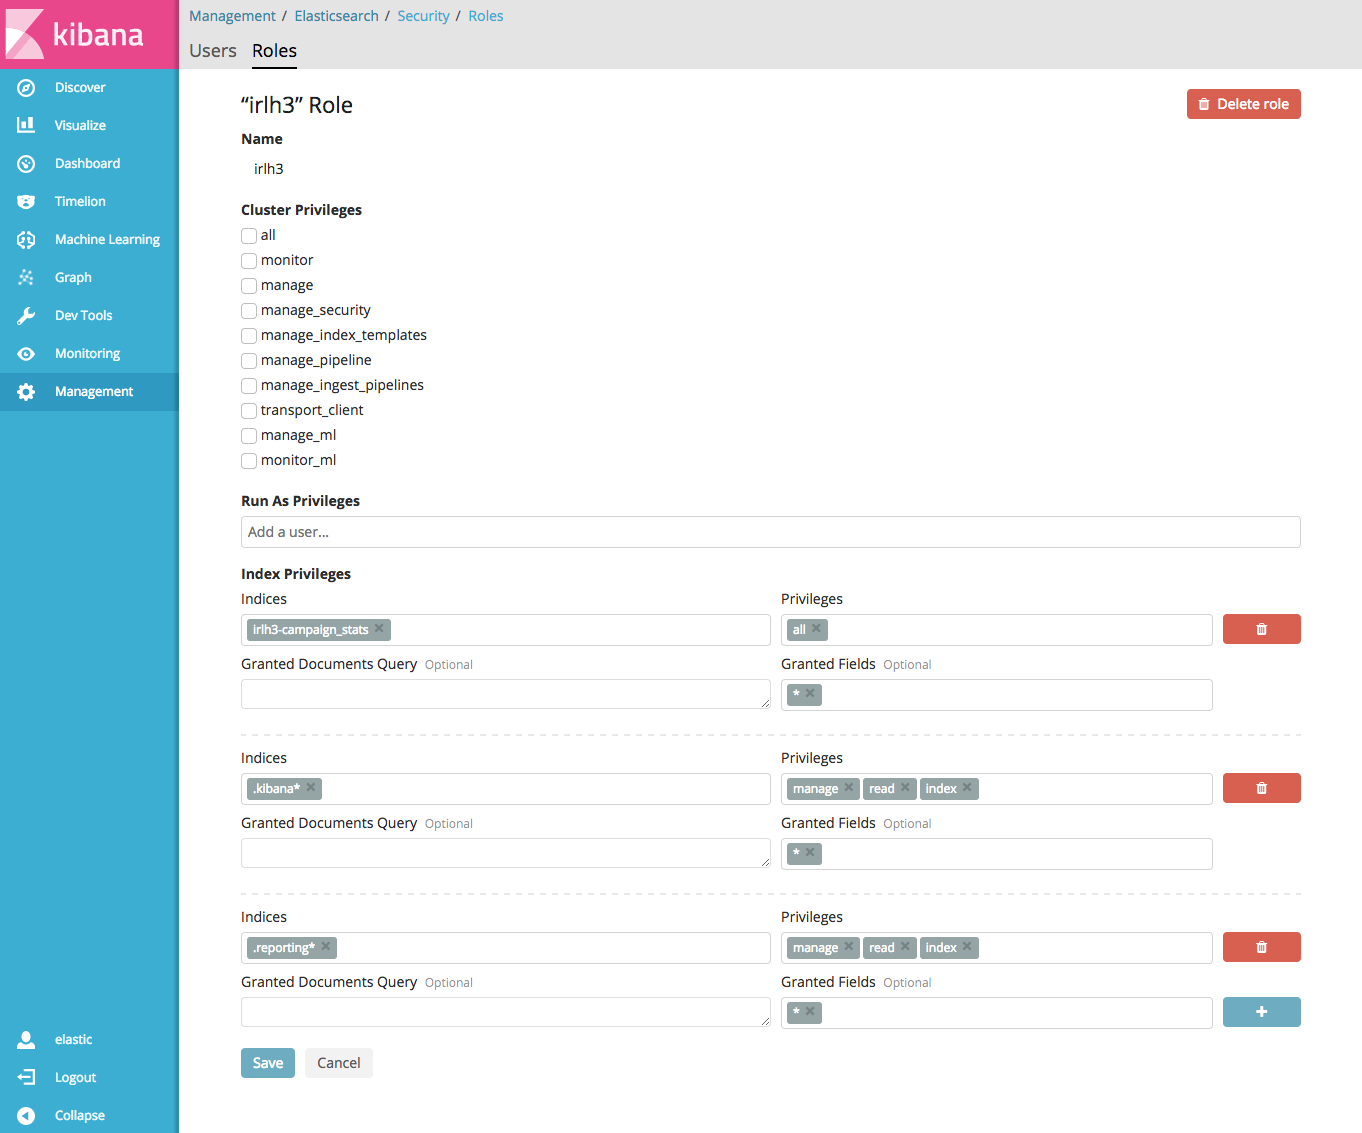Enable manage_security cluster privilege
1362x1133 pixels.
(249, 311)
